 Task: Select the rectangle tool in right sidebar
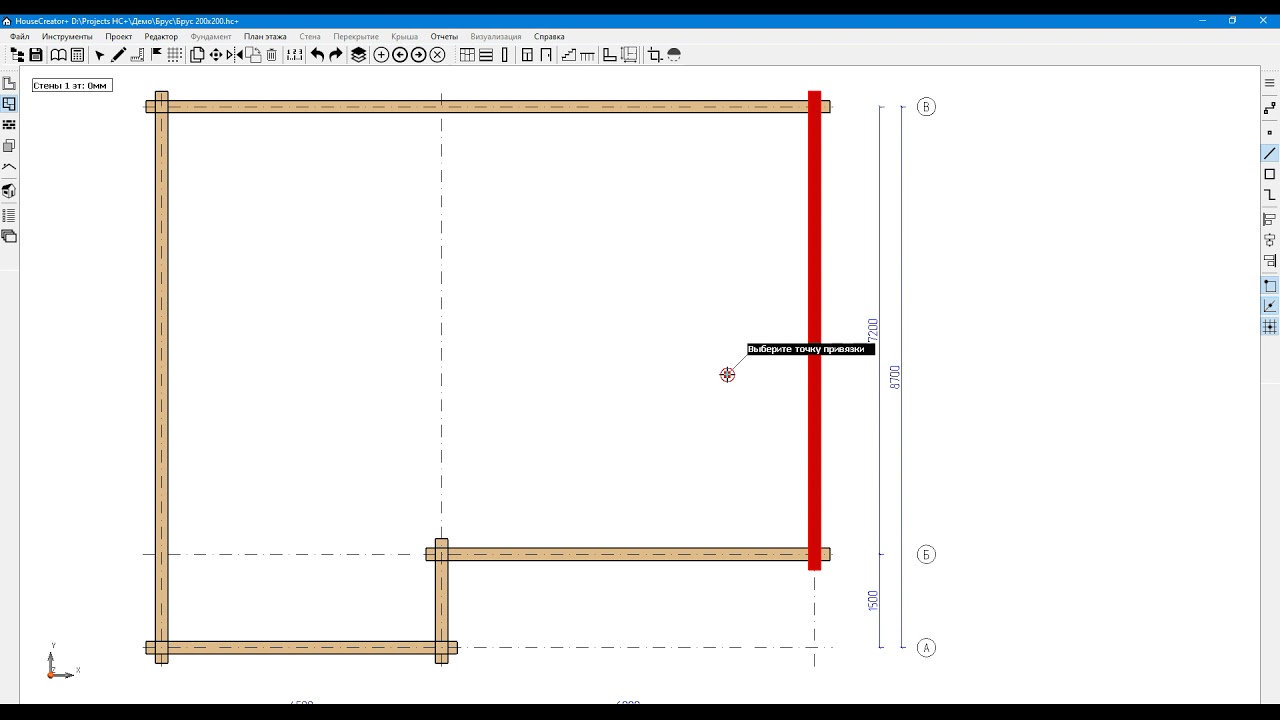[1270, 174]
